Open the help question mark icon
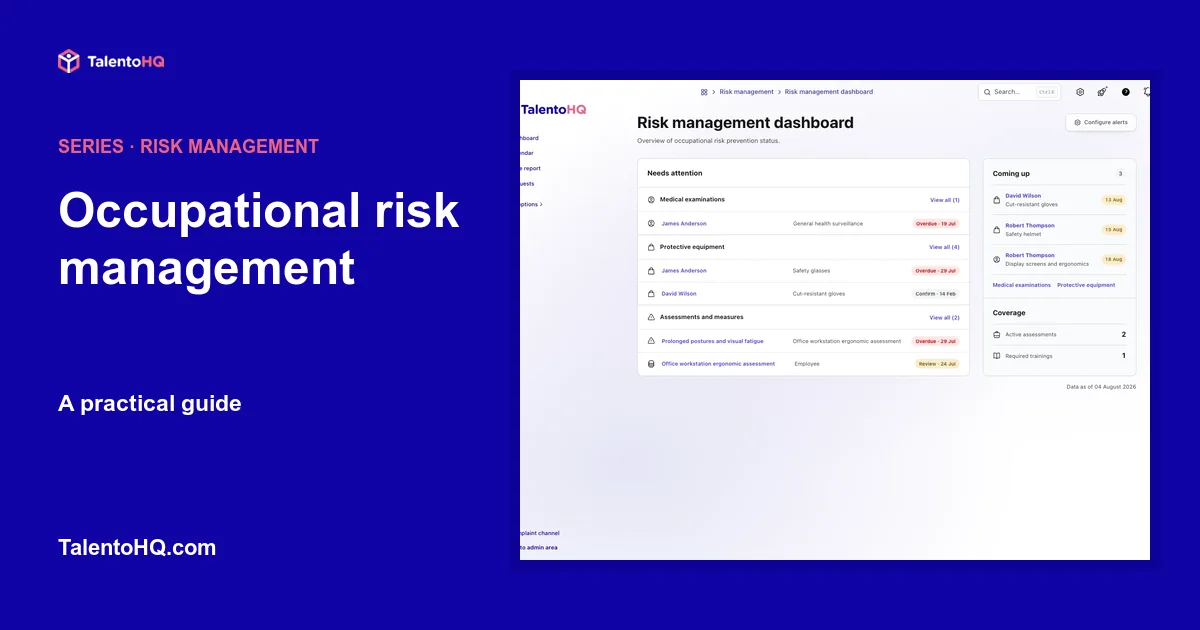Viewport: 1200px width, 630px height. pos(1125,92)
